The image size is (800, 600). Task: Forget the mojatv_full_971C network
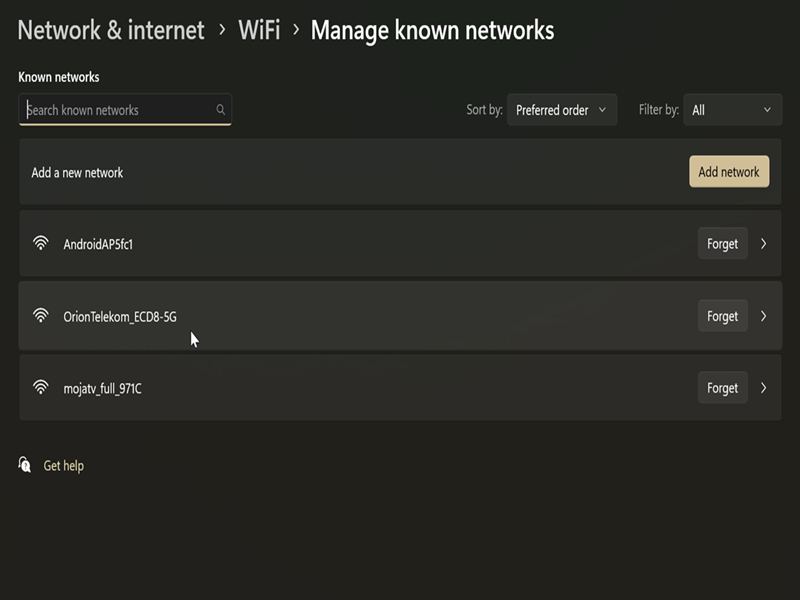pos(722,388)
